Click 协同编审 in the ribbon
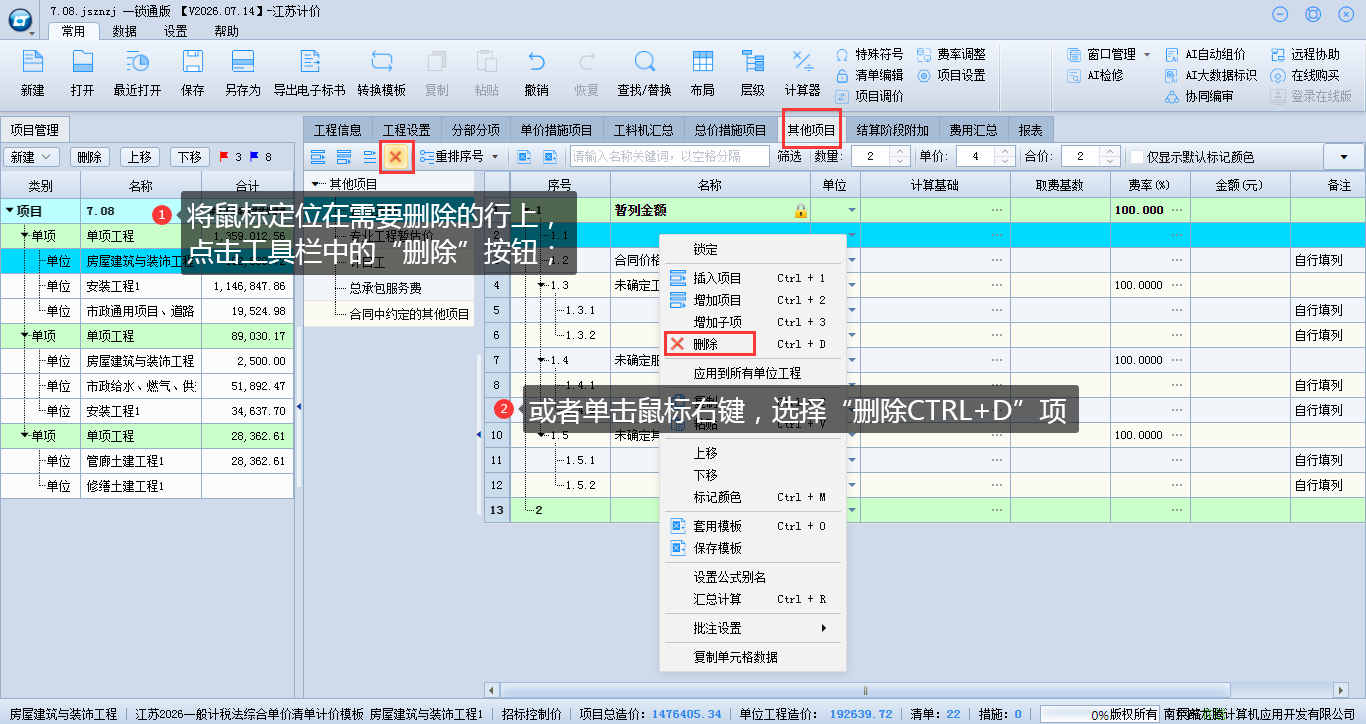The height and width of the screenshot is (724, 1366). click(1199, 96)
